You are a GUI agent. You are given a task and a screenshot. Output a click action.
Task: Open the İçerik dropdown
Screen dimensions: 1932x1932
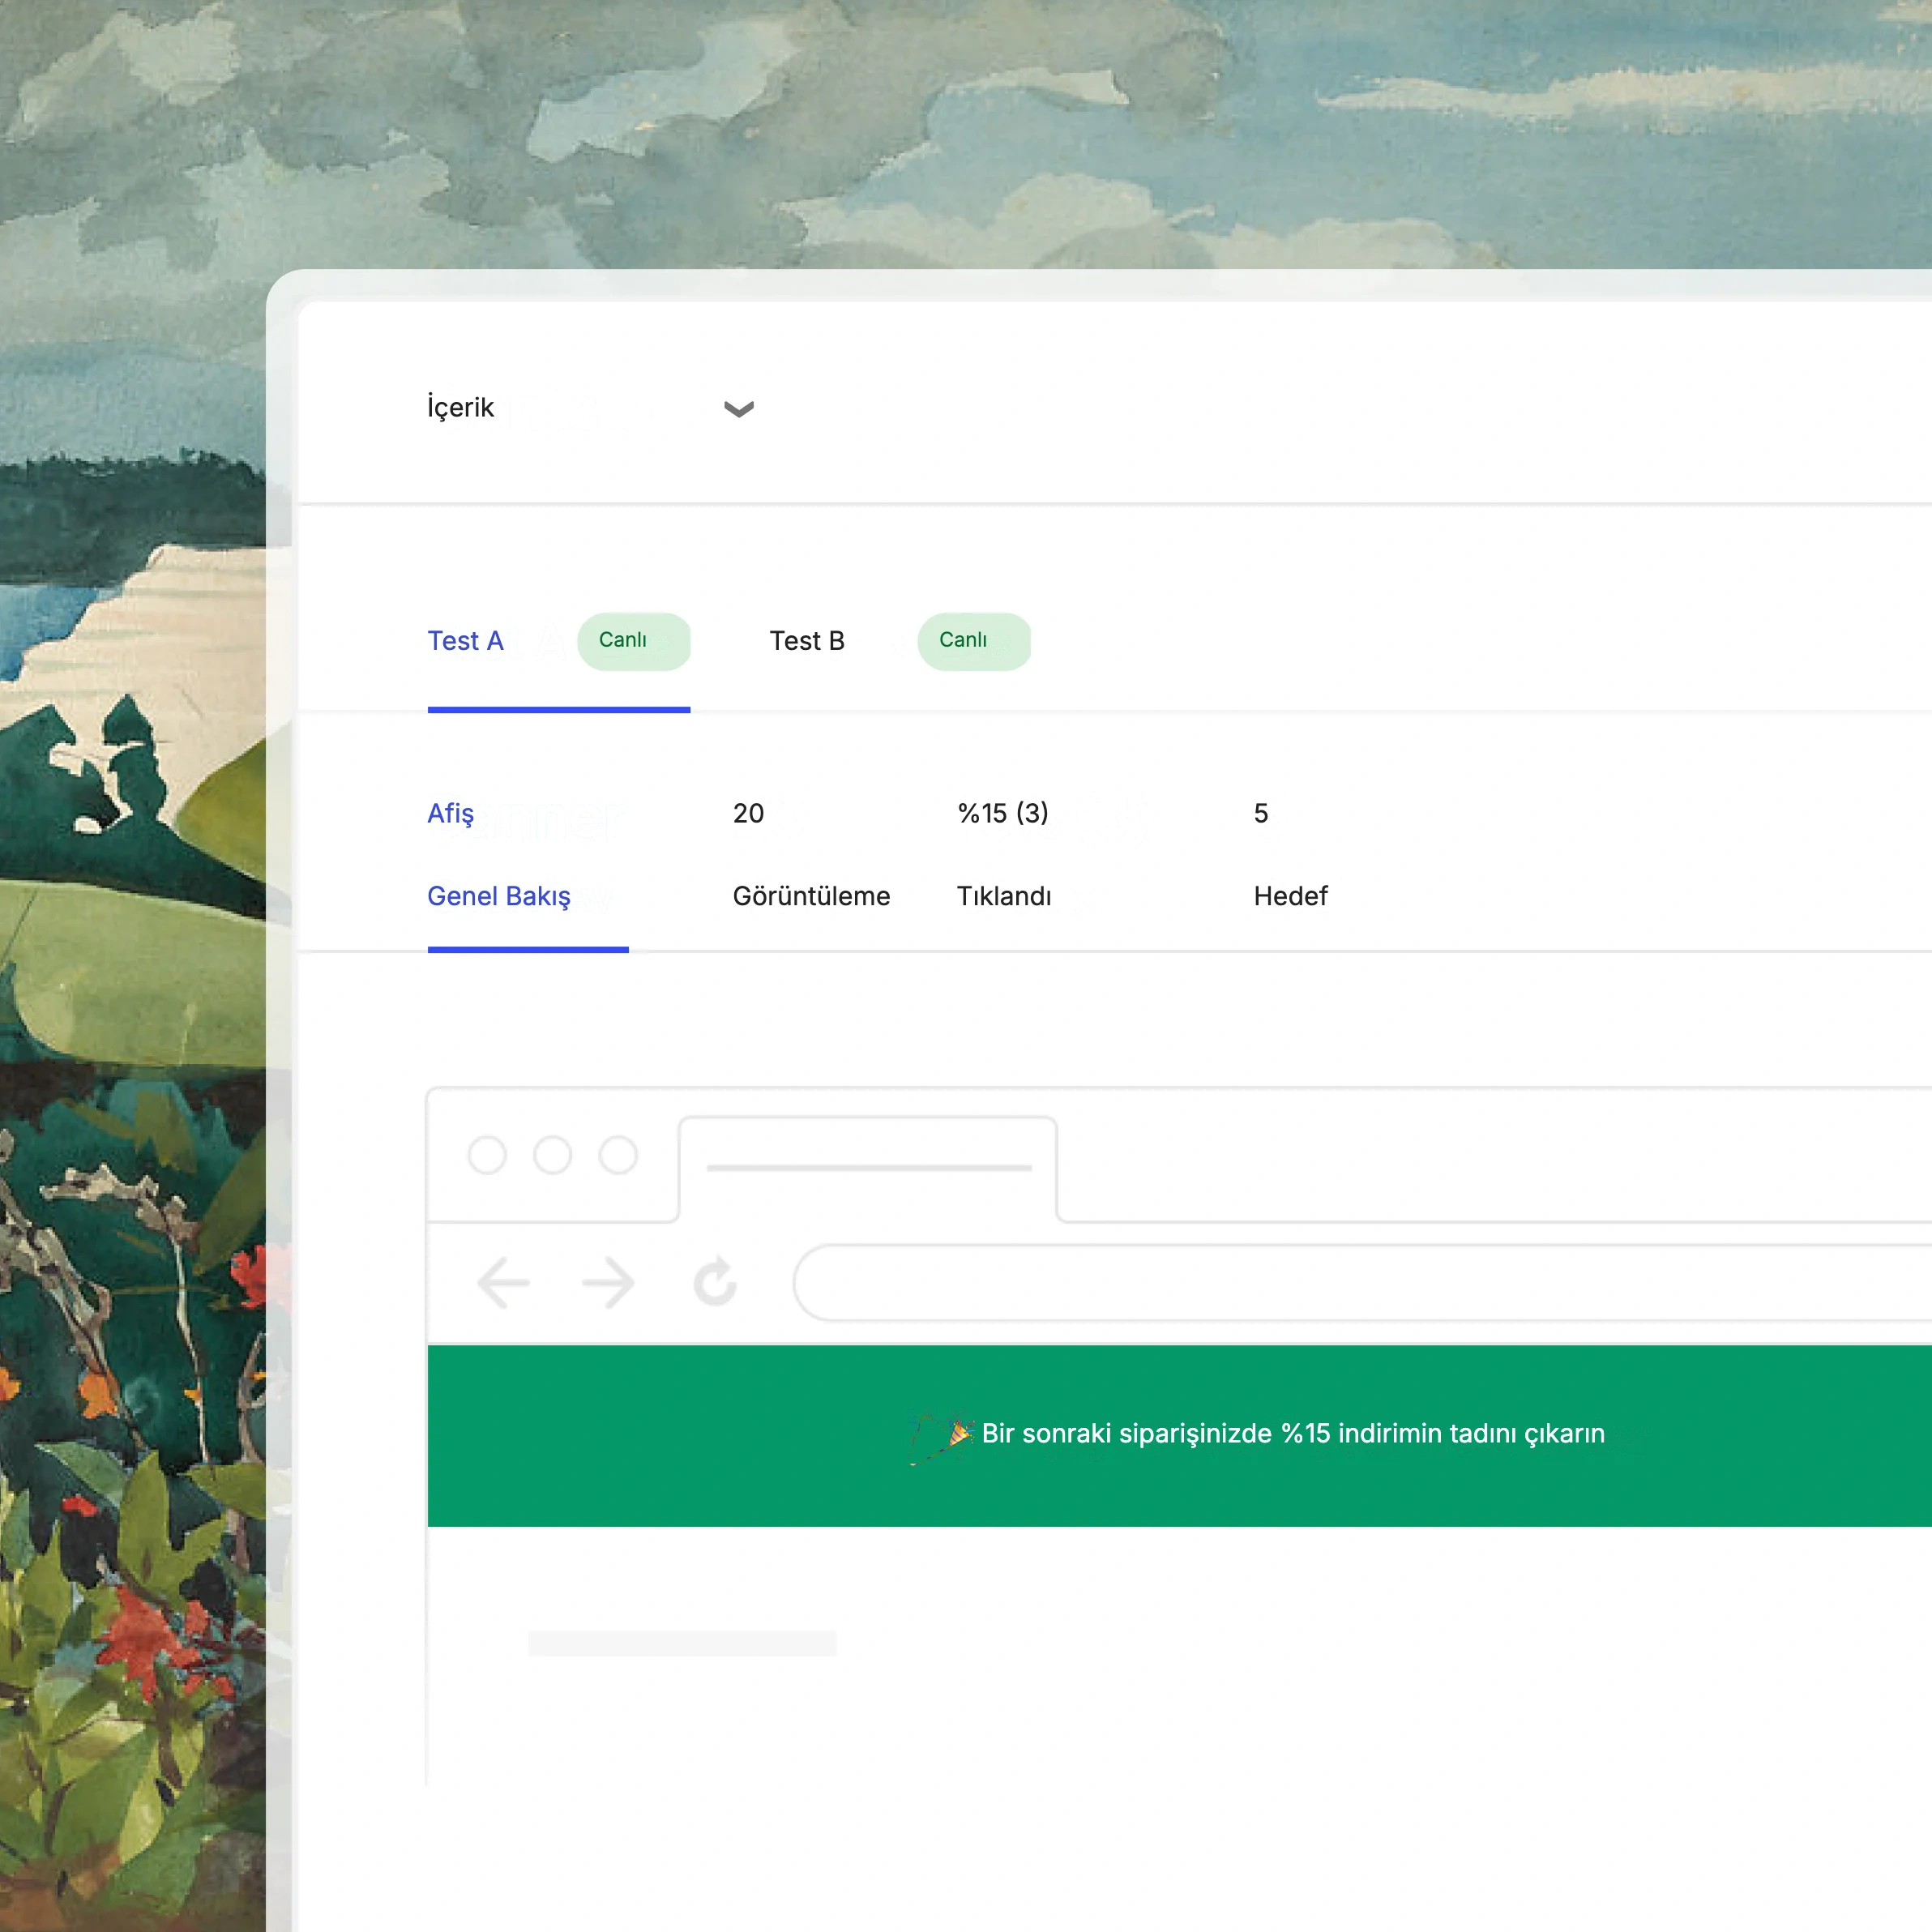coord(590,408)
